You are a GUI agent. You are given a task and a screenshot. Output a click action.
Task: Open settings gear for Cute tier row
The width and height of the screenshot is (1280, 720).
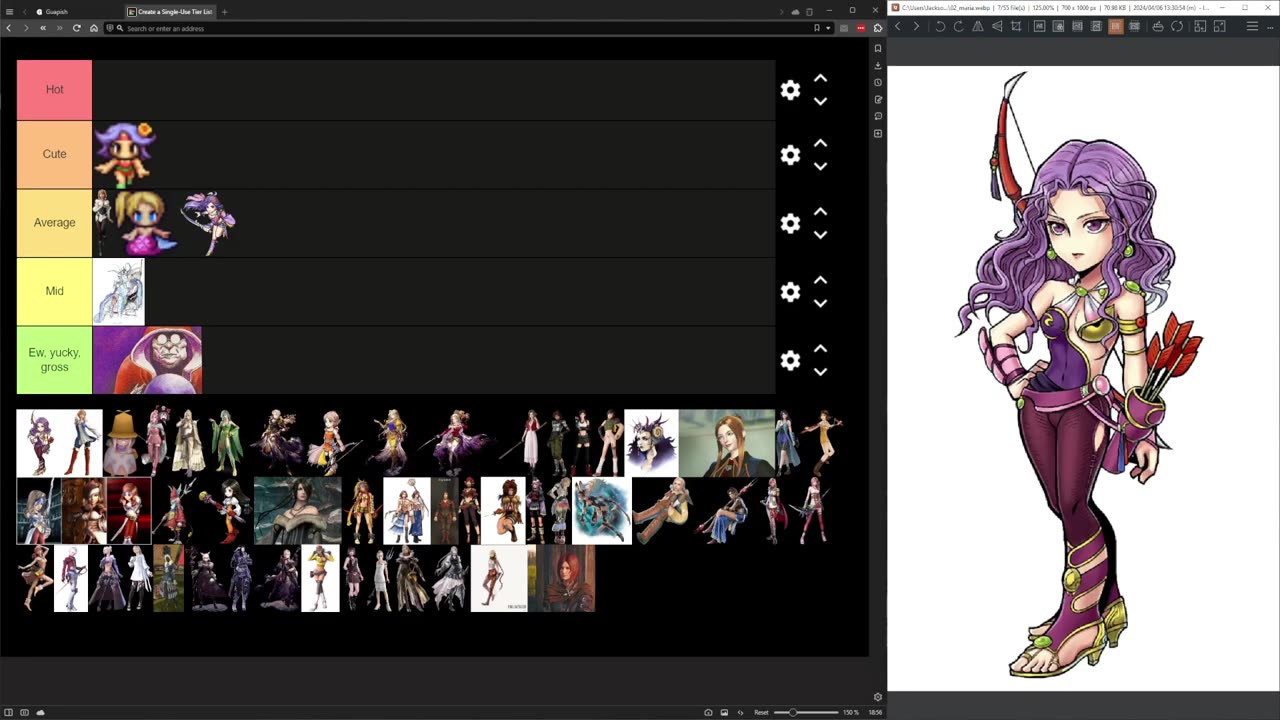790,155
